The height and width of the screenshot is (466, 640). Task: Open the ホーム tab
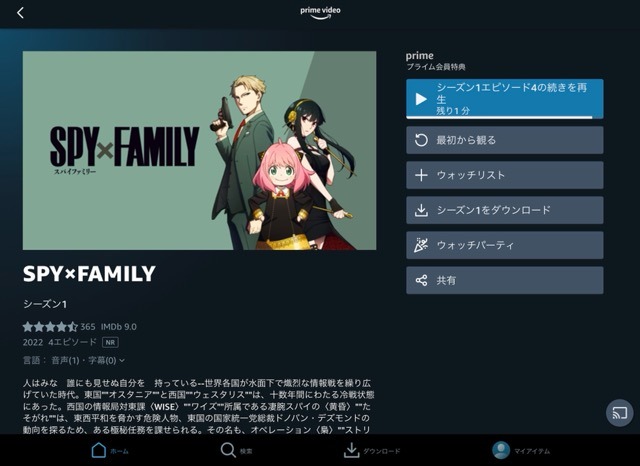click(x=110, y=450)
